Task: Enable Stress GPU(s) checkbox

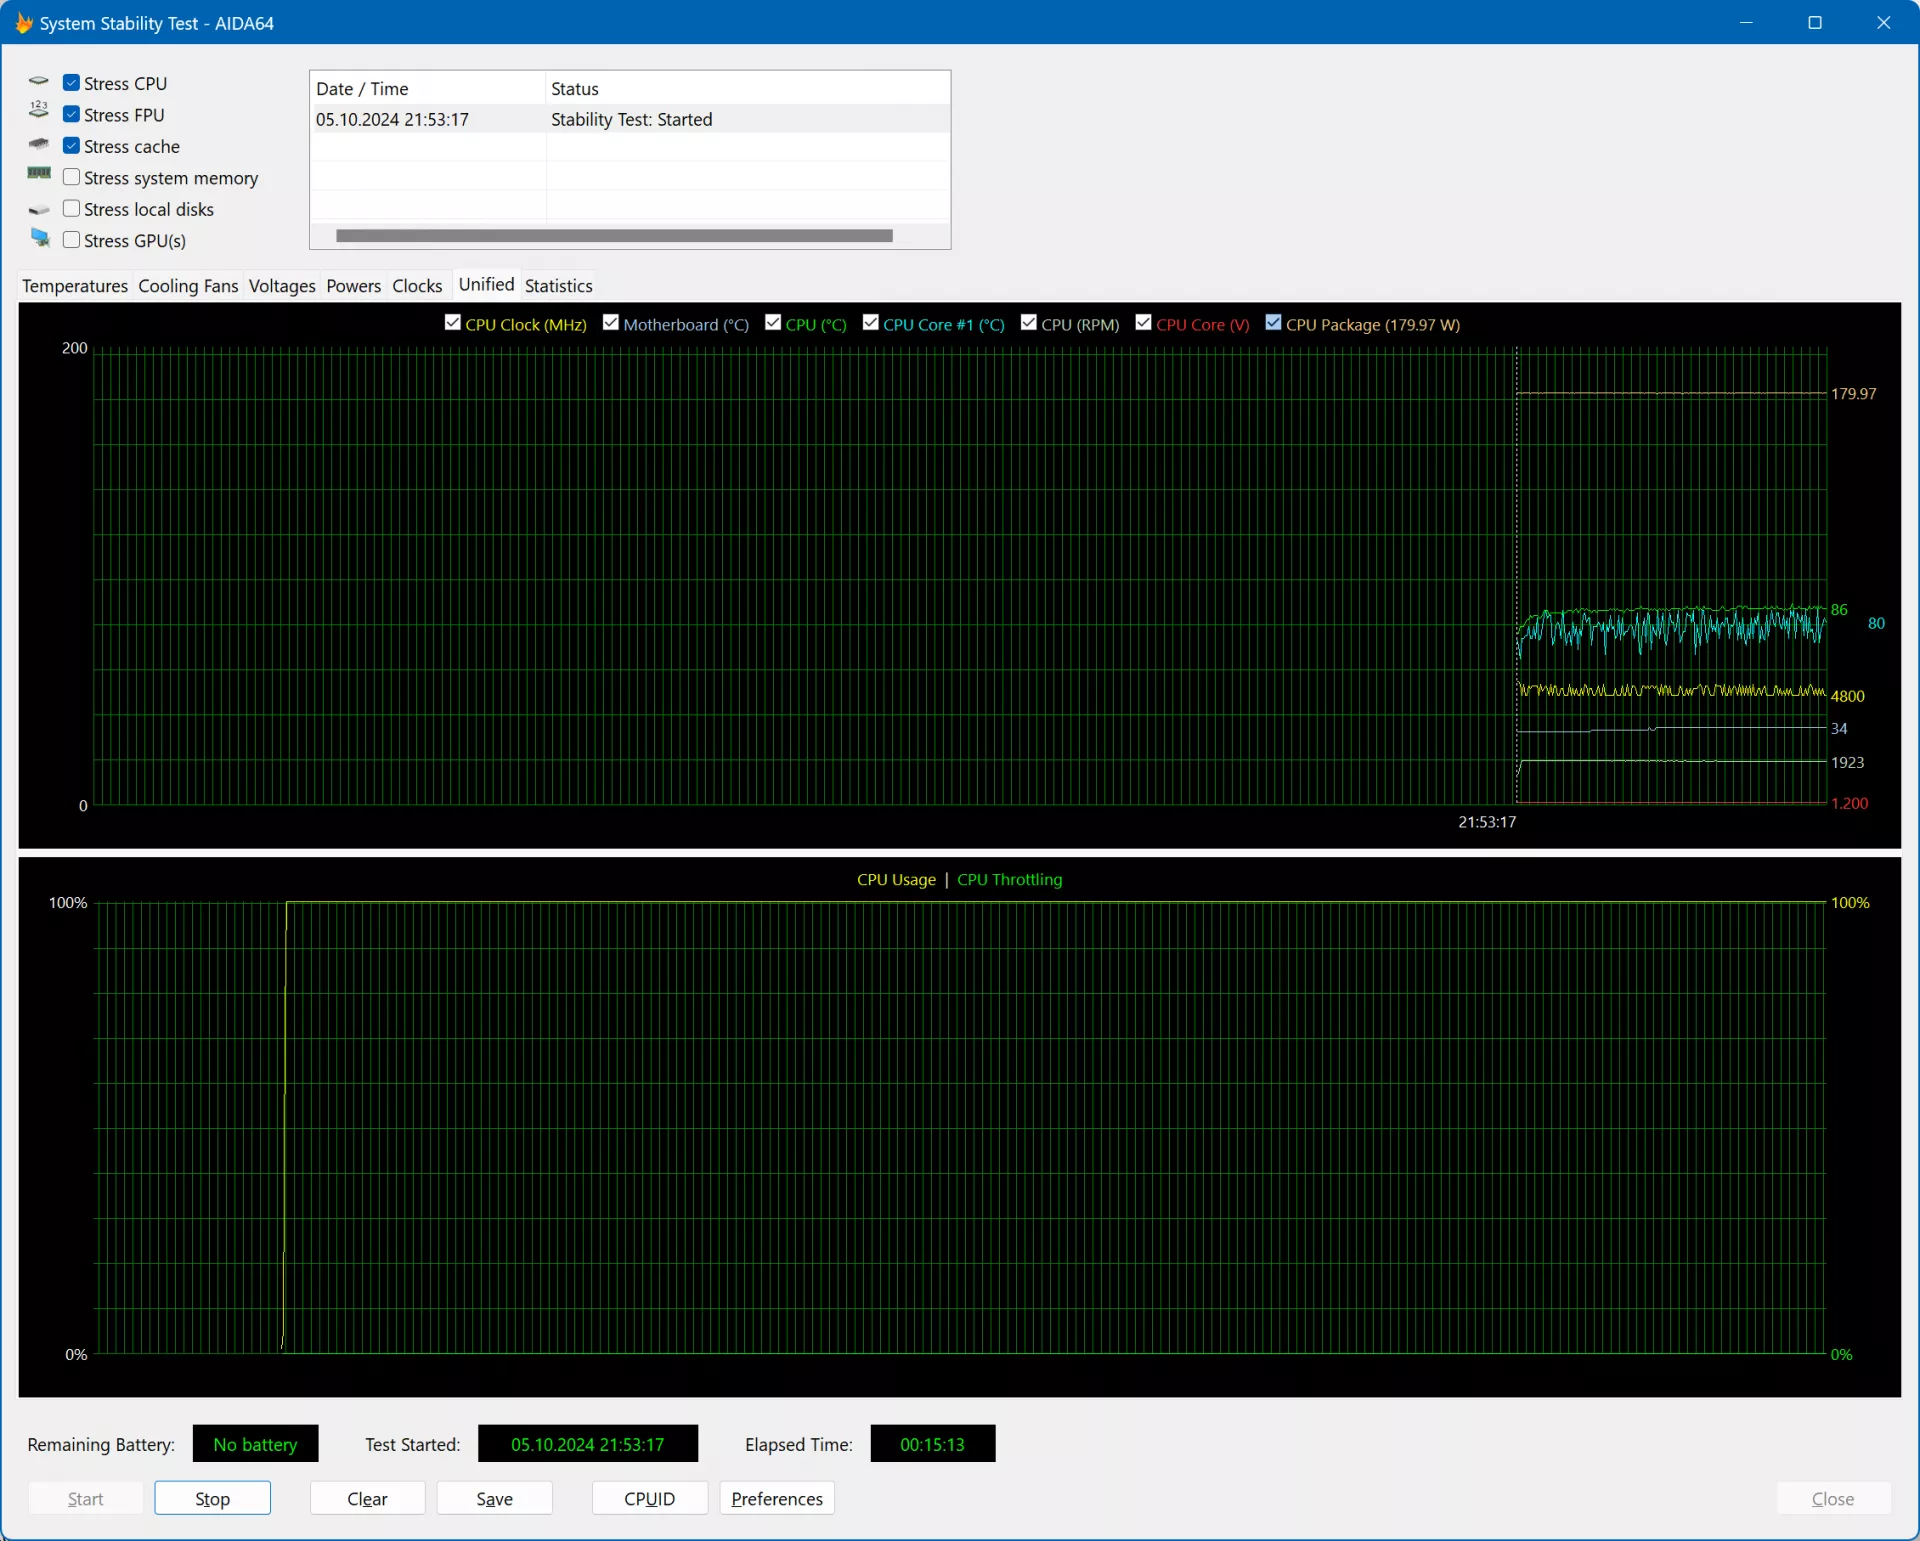Action: [71, 240]
